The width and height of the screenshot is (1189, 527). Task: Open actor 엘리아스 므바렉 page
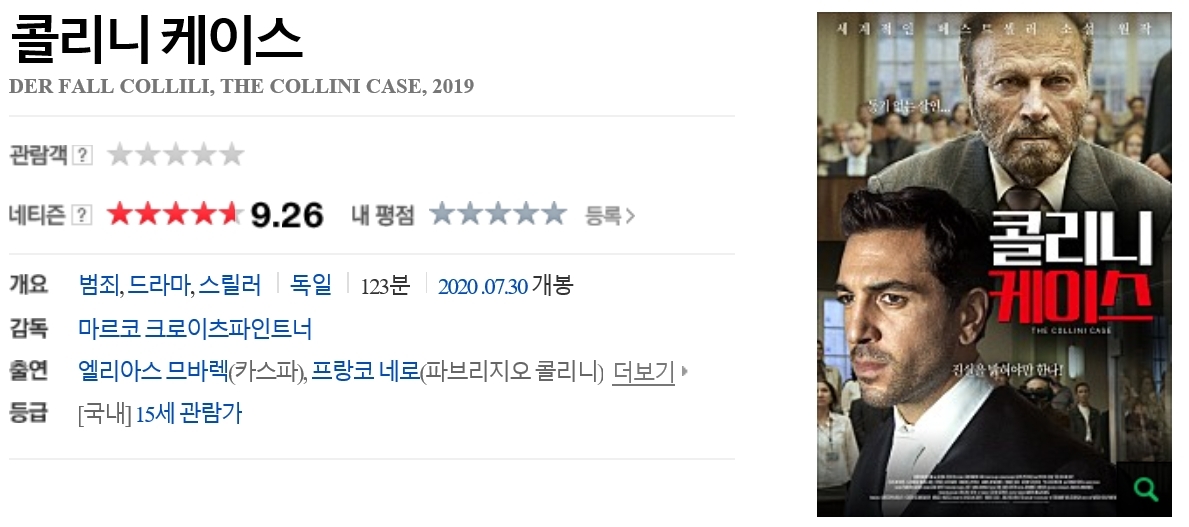(153, 371)
